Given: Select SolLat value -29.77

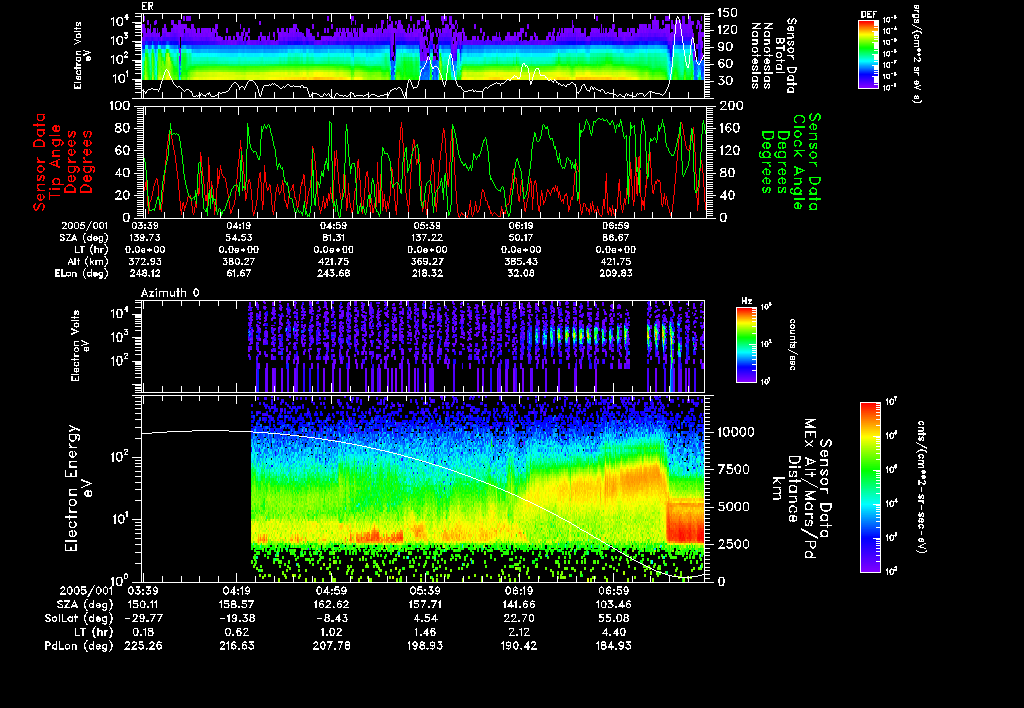Looking at the screenshot, I should click(x=142, y=618).
